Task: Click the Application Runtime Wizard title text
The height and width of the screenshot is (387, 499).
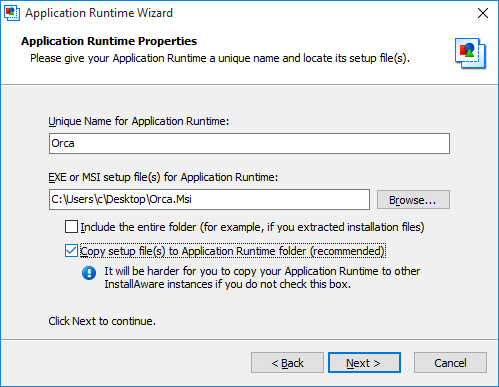Action: click(99, 13)
